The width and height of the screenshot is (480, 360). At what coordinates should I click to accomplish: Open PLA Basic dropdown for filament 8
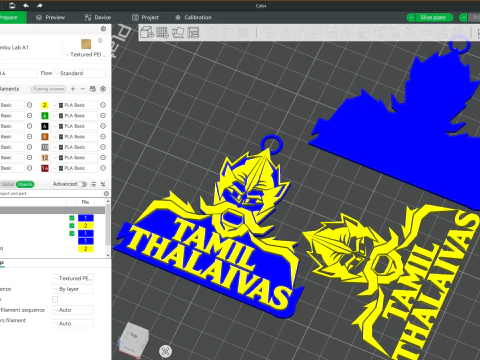point(74,137)
